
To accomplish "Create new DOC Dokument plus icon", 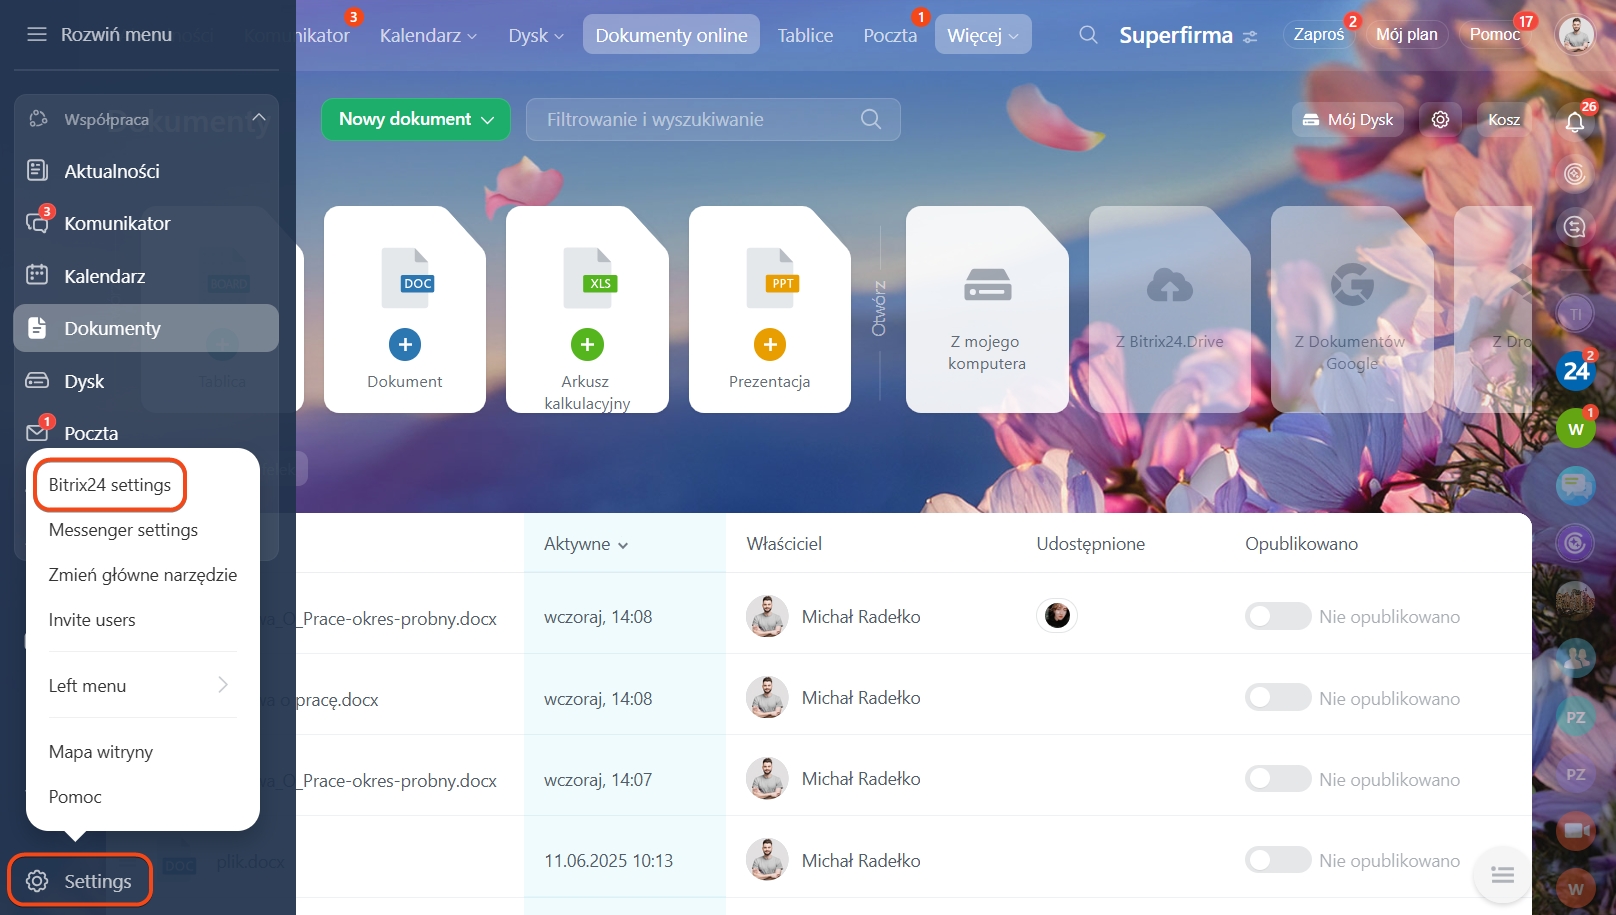I will coord(405,345).
